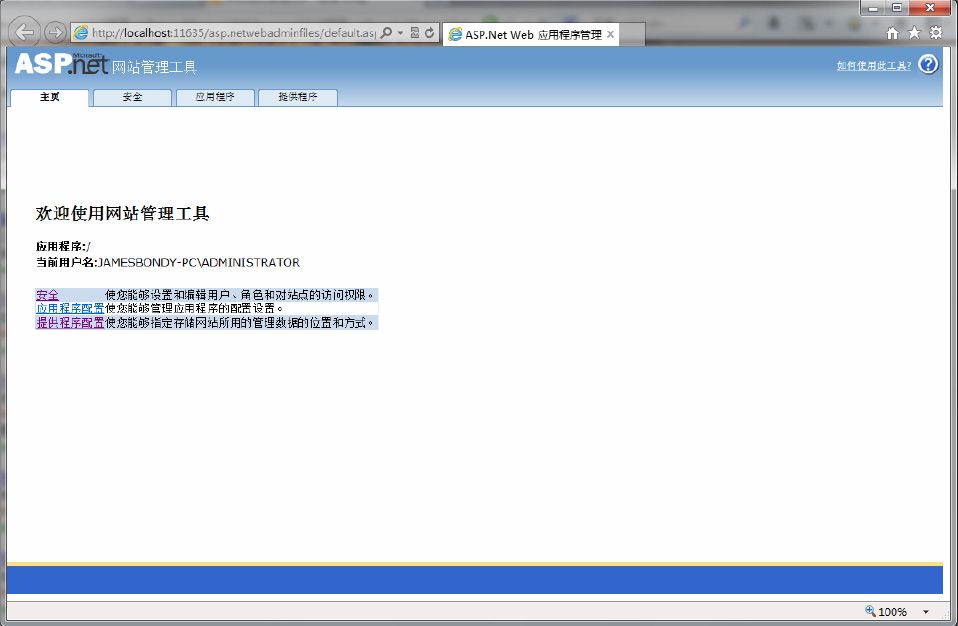
Task: Open the blank new-tab button
Action: pos(632,35)
